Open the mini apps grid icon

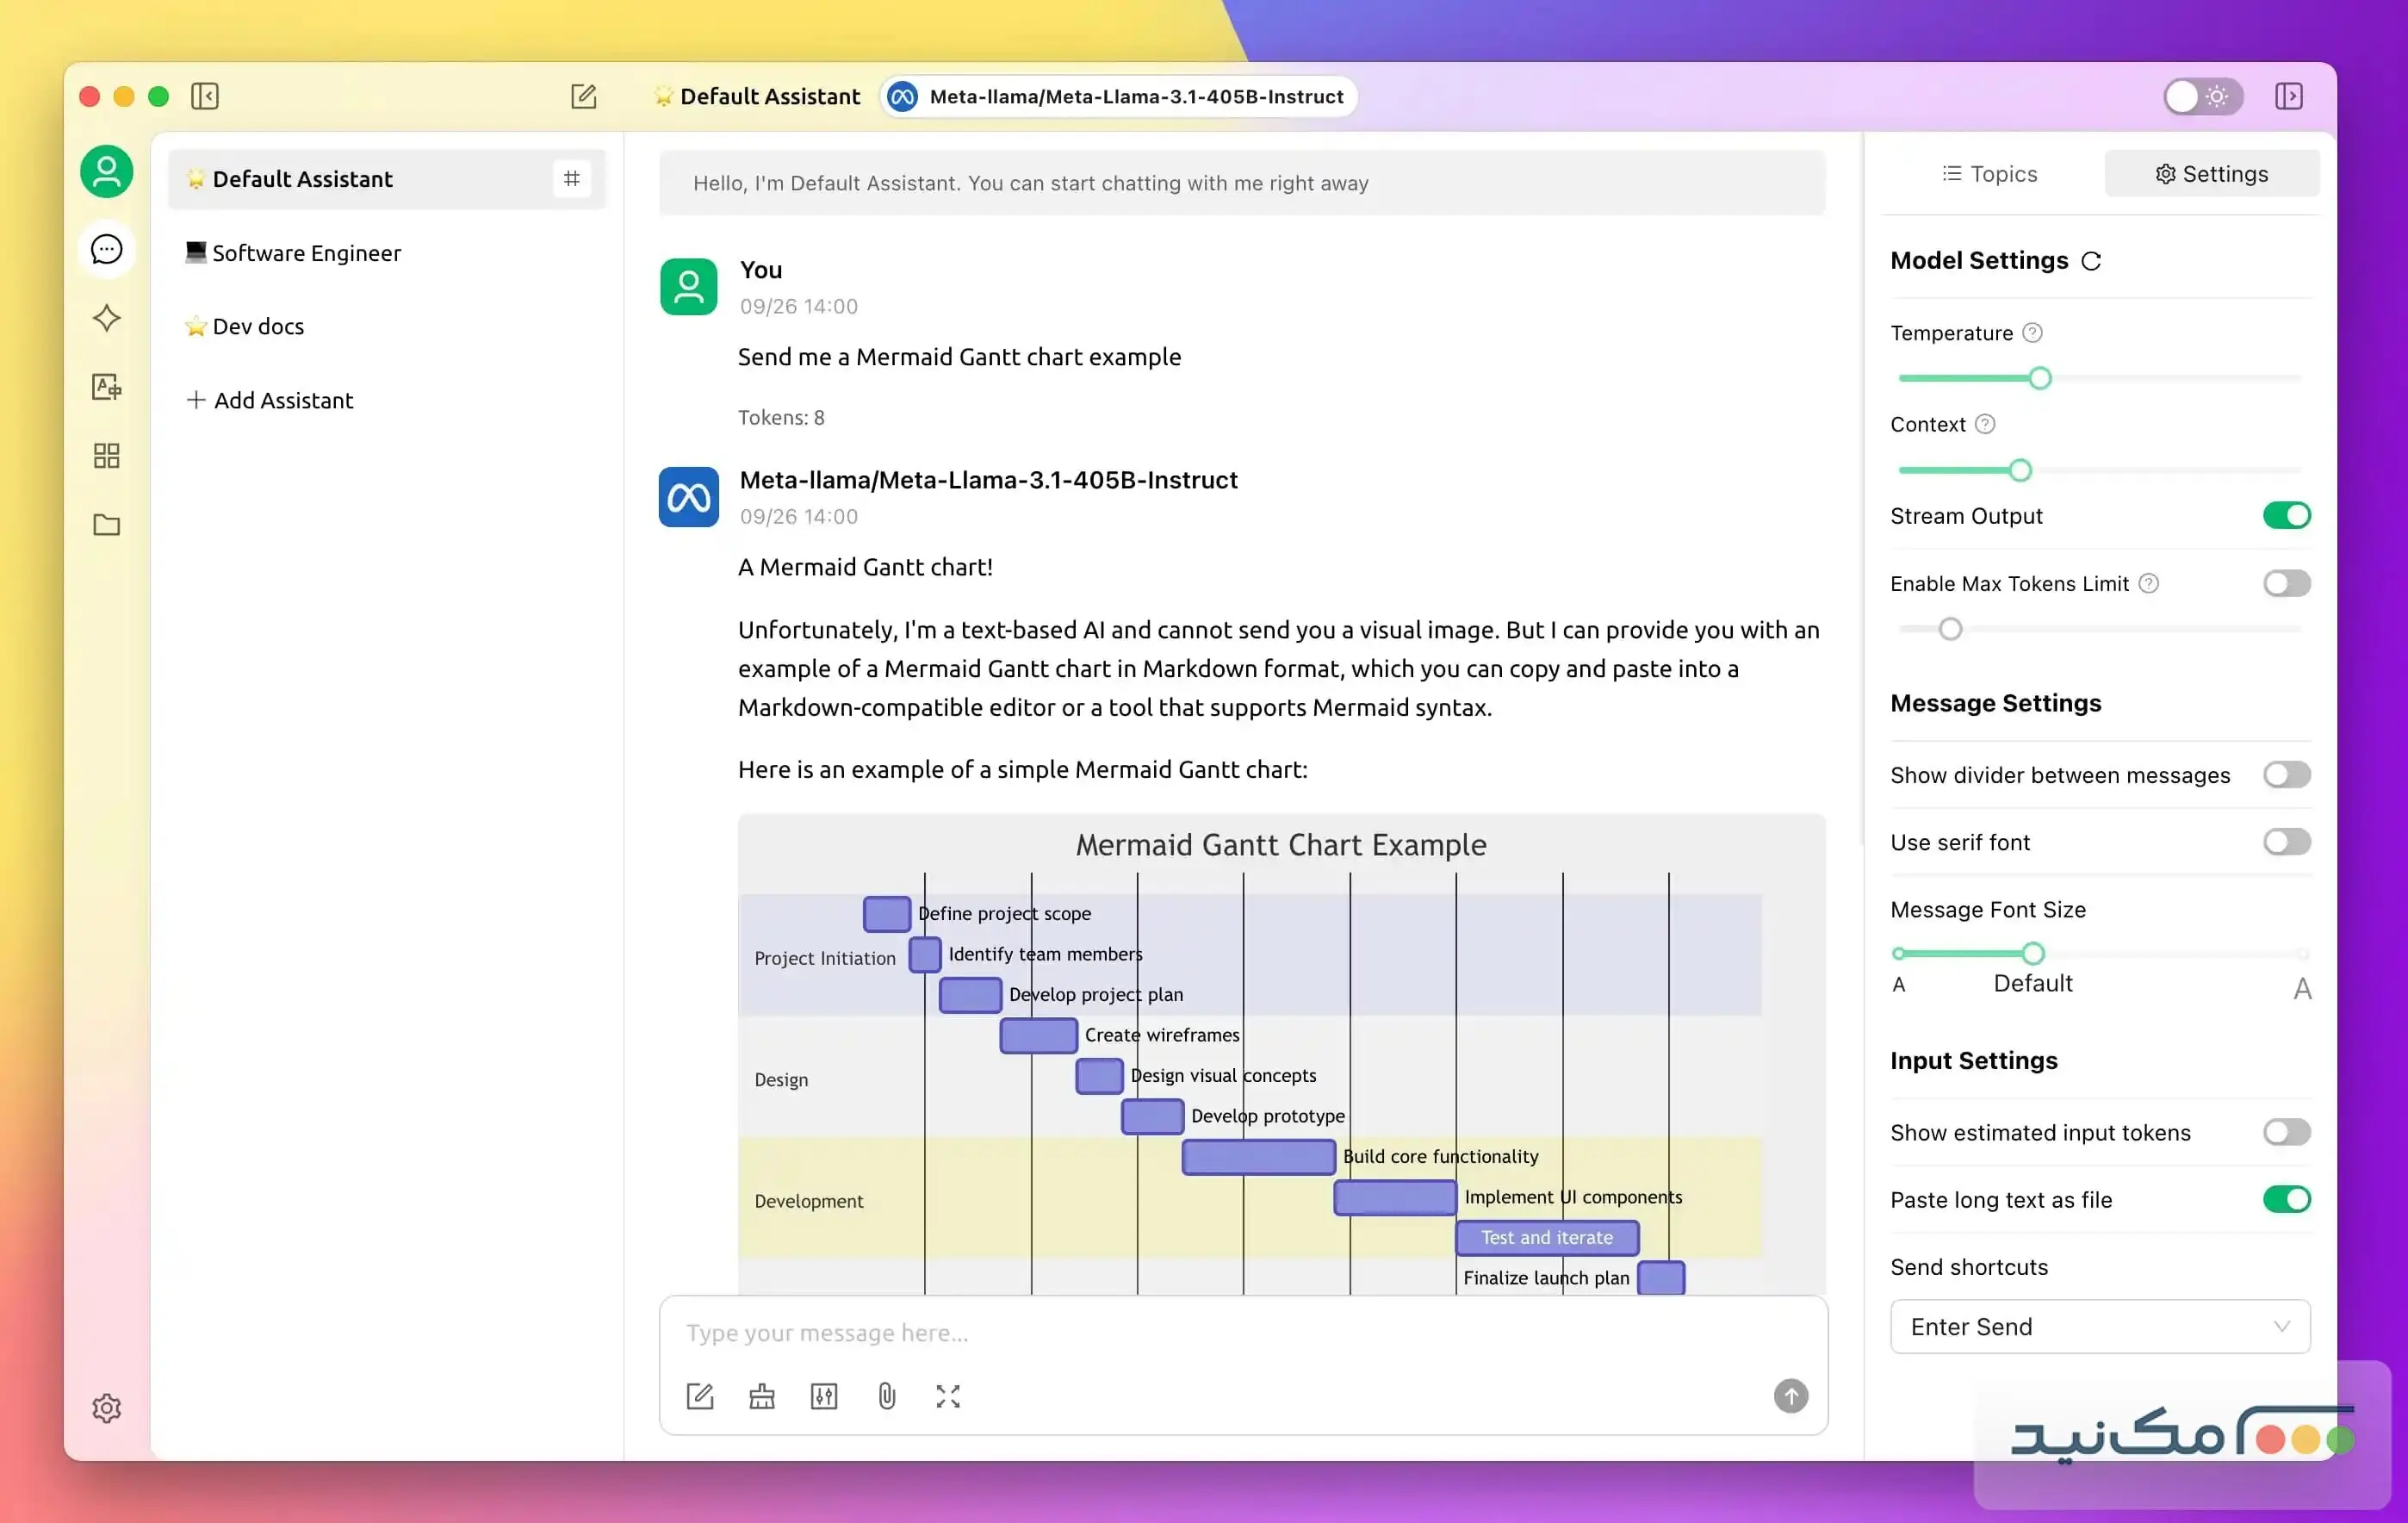(x=106, y=456)
